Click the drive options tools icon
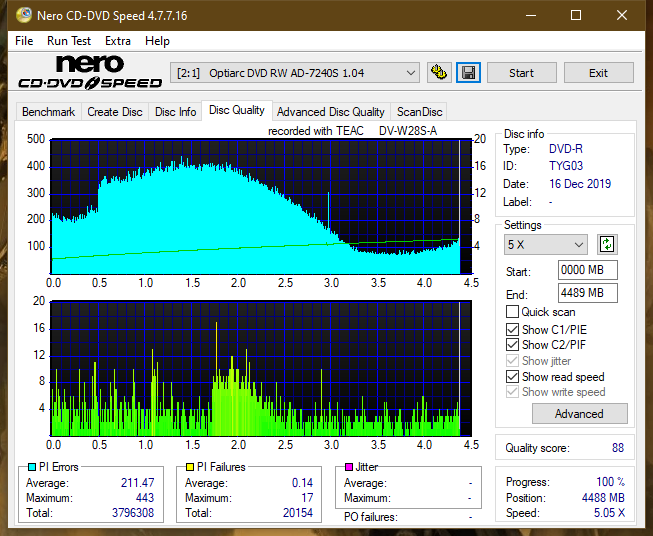Screen dimensions: 653x536 439,73
